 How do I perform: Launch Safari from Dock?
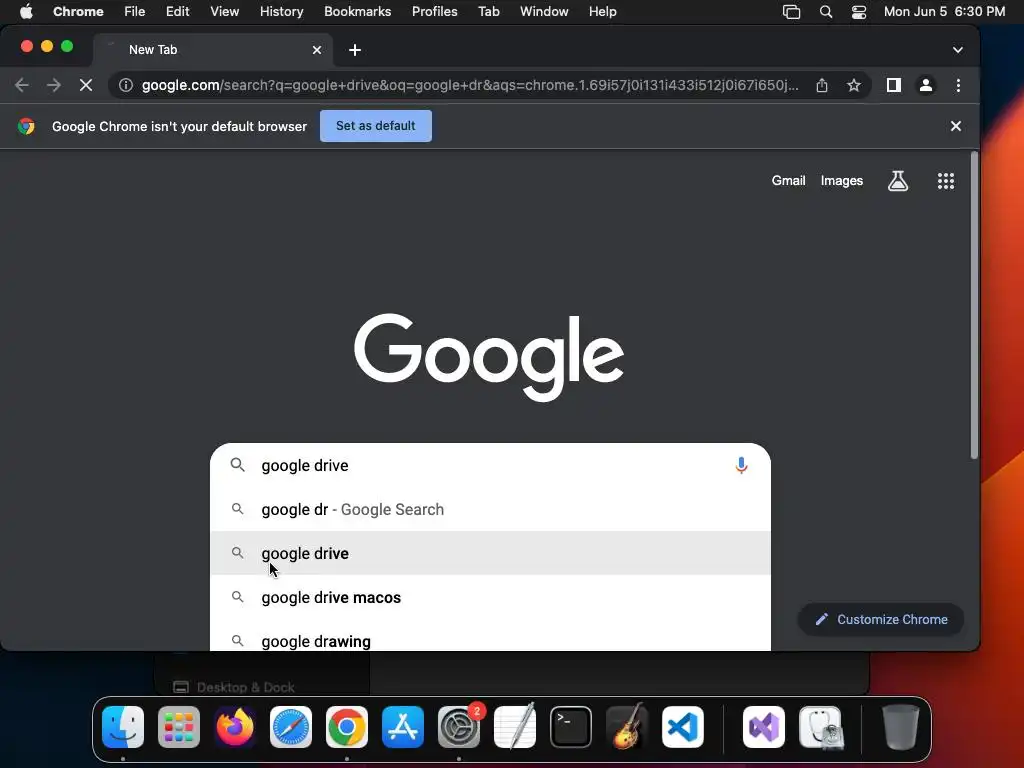pos(291,727)
